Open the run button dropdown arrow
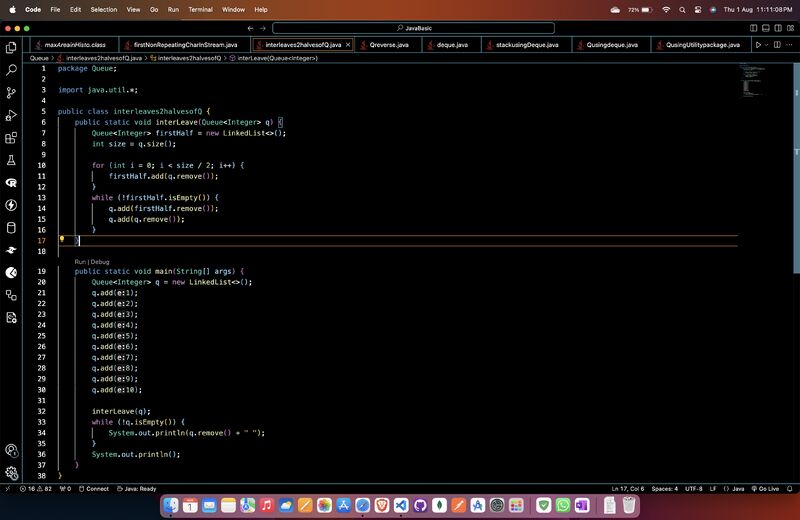Image resolution: width=800 pixels, height=520 pixels. tap(768, 45)
